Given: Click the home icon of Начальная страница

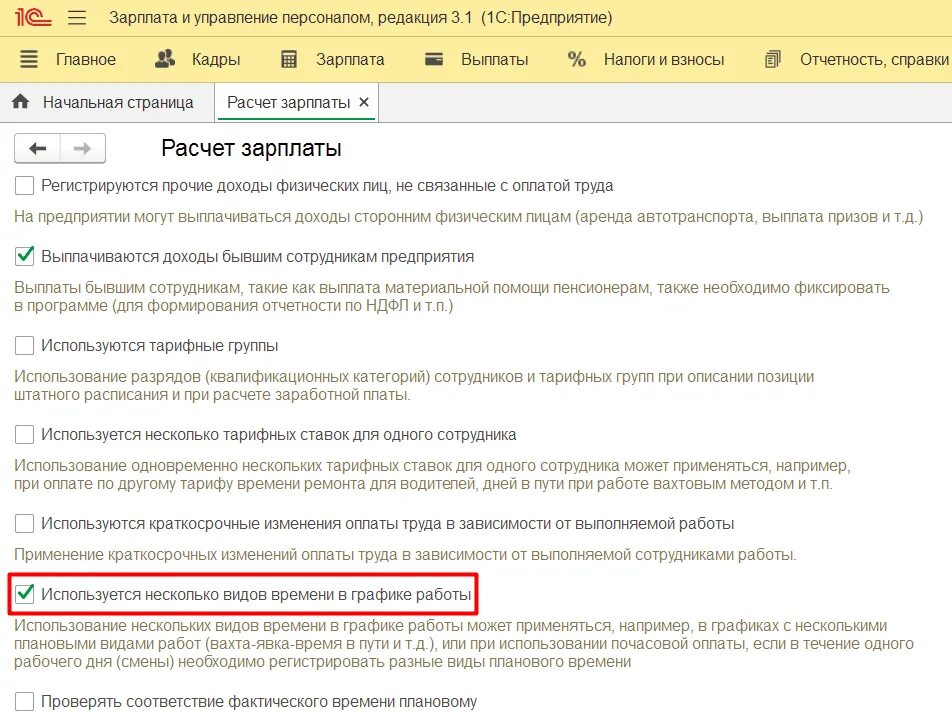Looking at the screenshot, I should click(x=21, y=101).
